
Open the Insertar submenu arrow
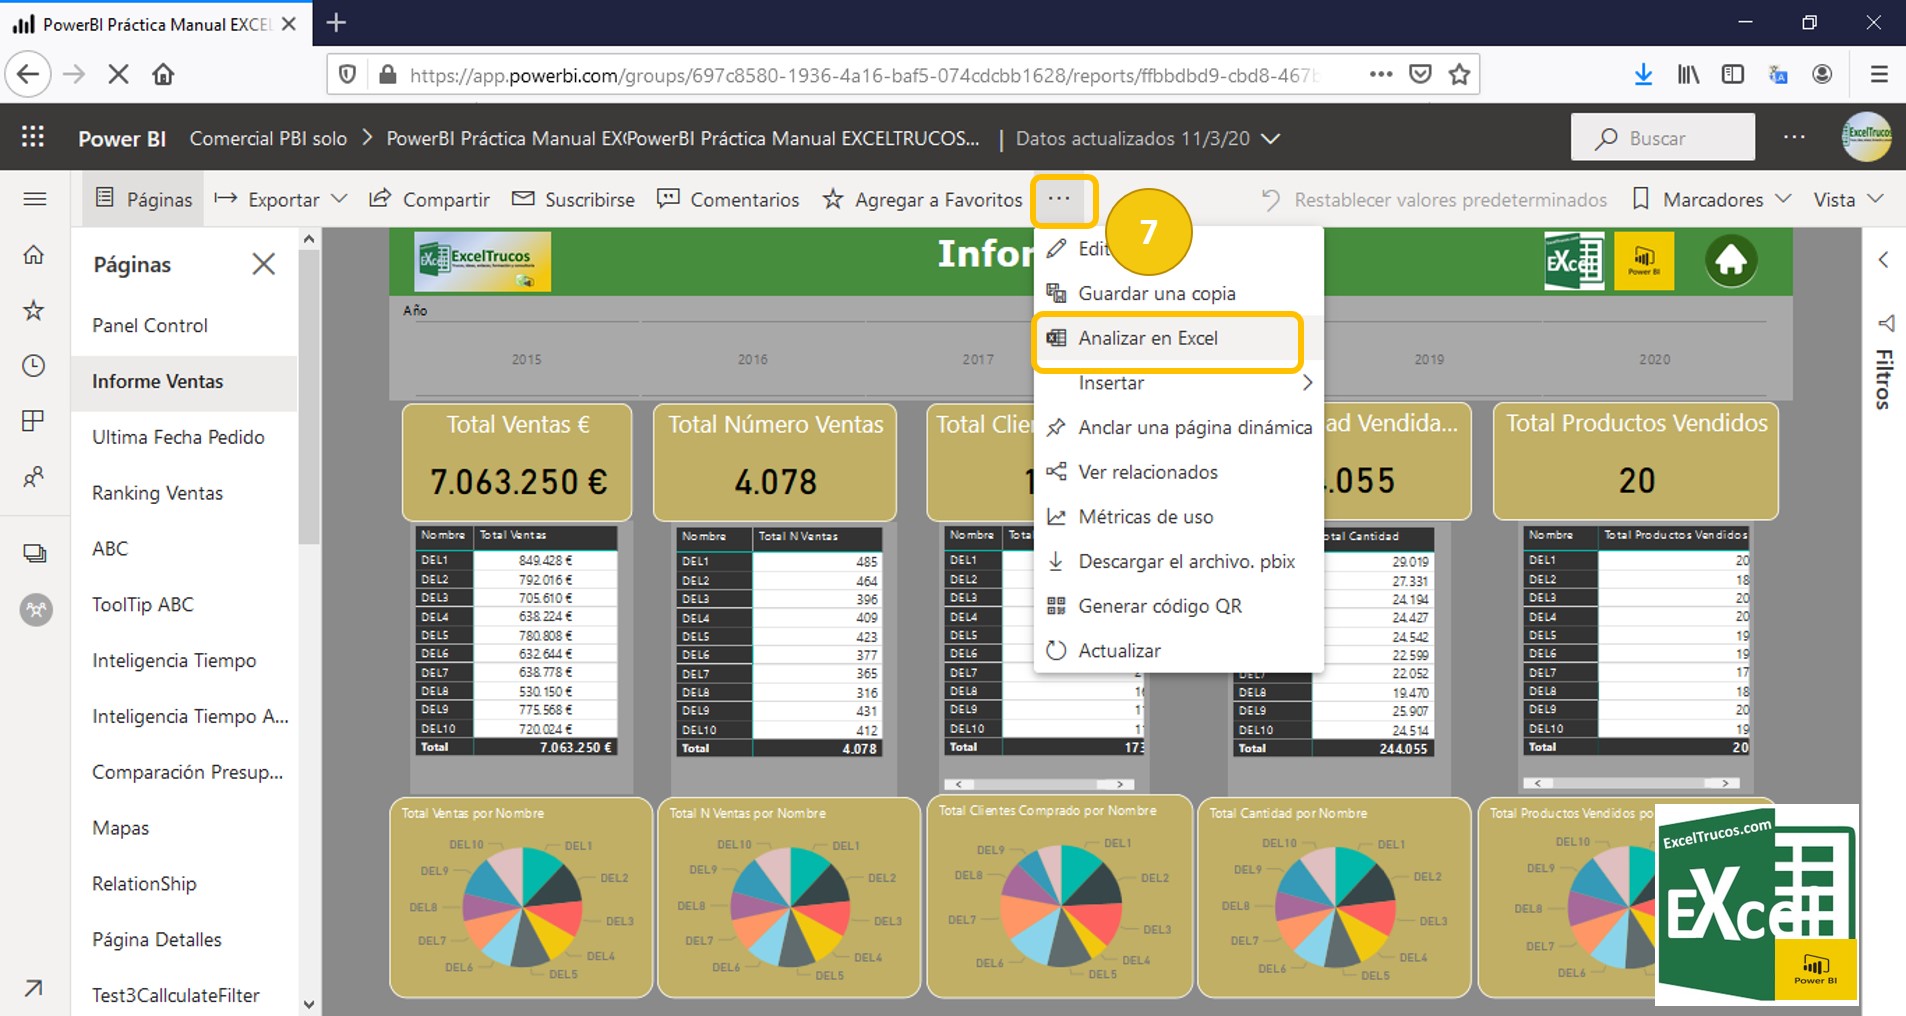click(x=1308, y=382)
